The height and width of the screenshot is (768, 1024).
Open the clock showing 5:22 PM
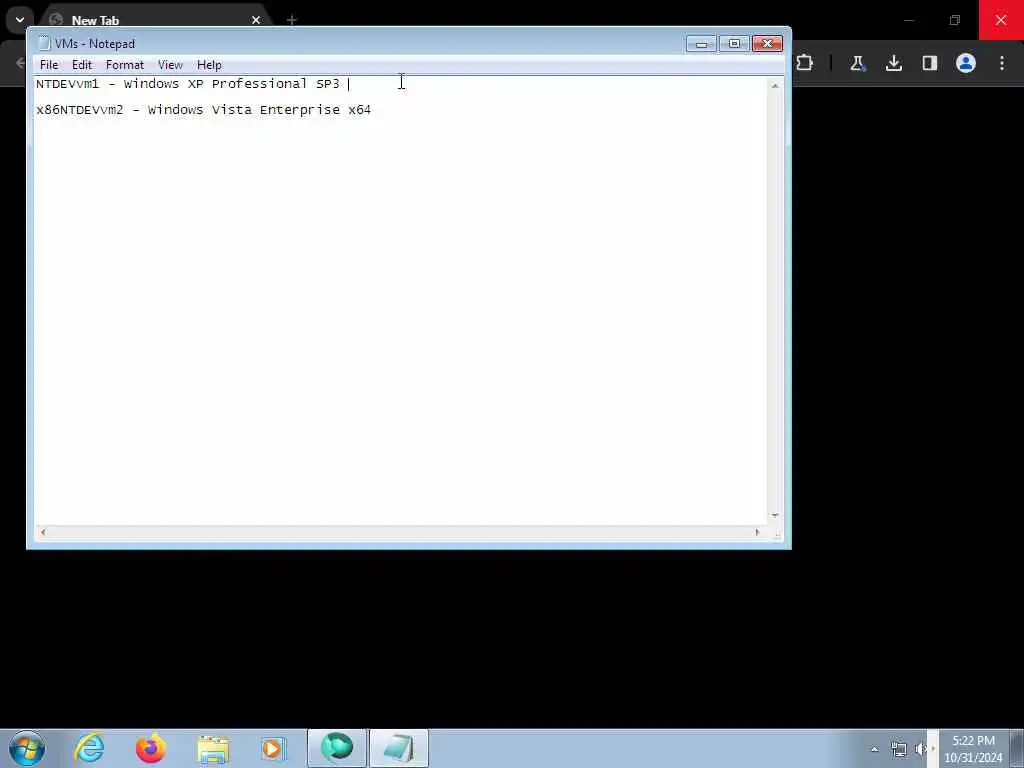click(973, 748)
